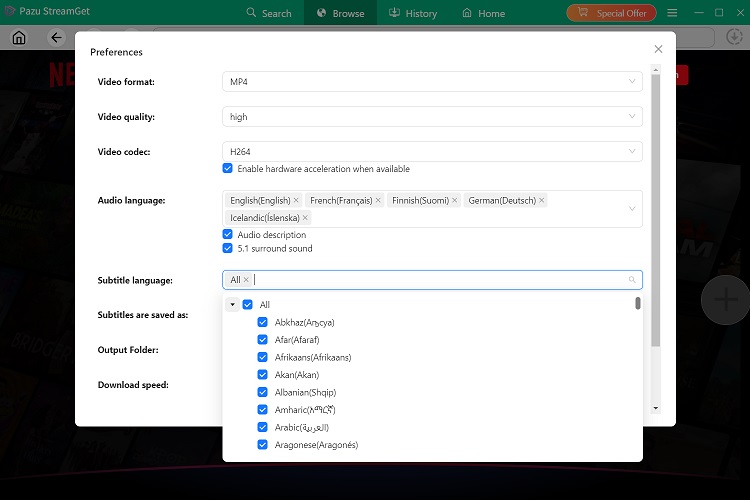The height and width of the screenshot is (500, 750).
Task: Open the downloads circle icon in the toolbar
Action: click(x=734, y=37)
